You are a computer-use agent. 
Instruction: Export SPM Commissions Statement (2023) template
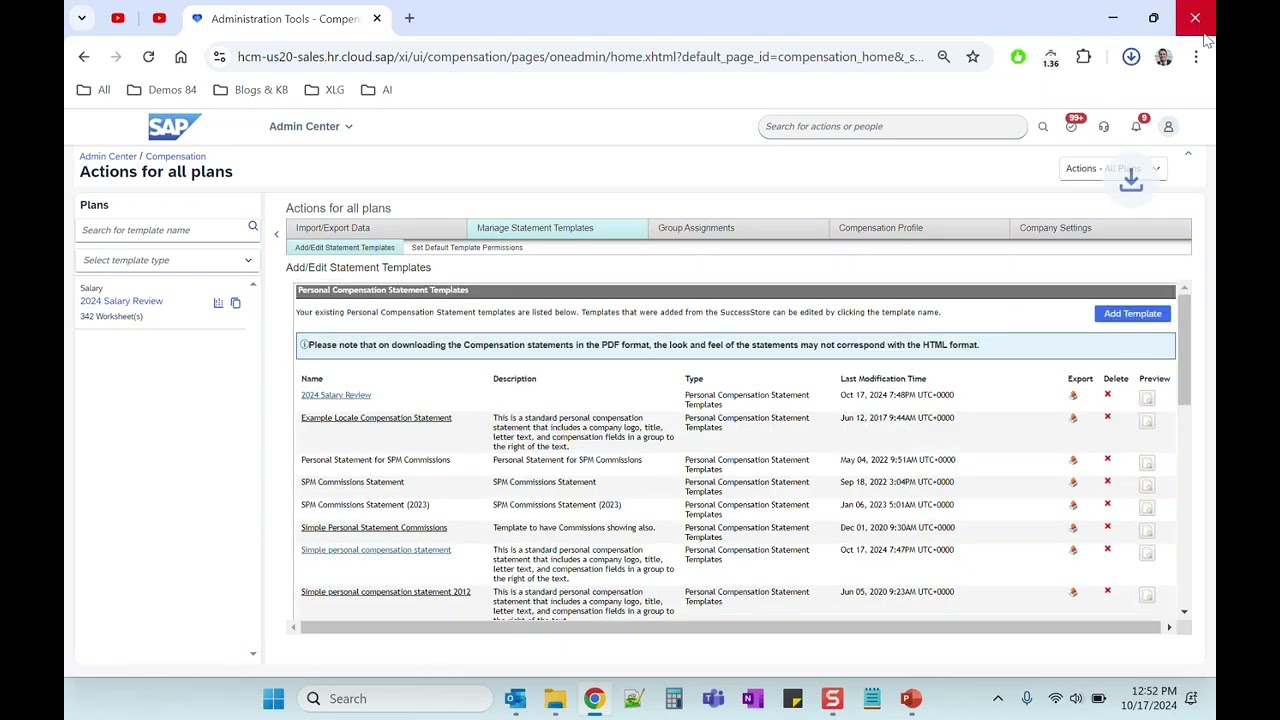point(1073,506)
